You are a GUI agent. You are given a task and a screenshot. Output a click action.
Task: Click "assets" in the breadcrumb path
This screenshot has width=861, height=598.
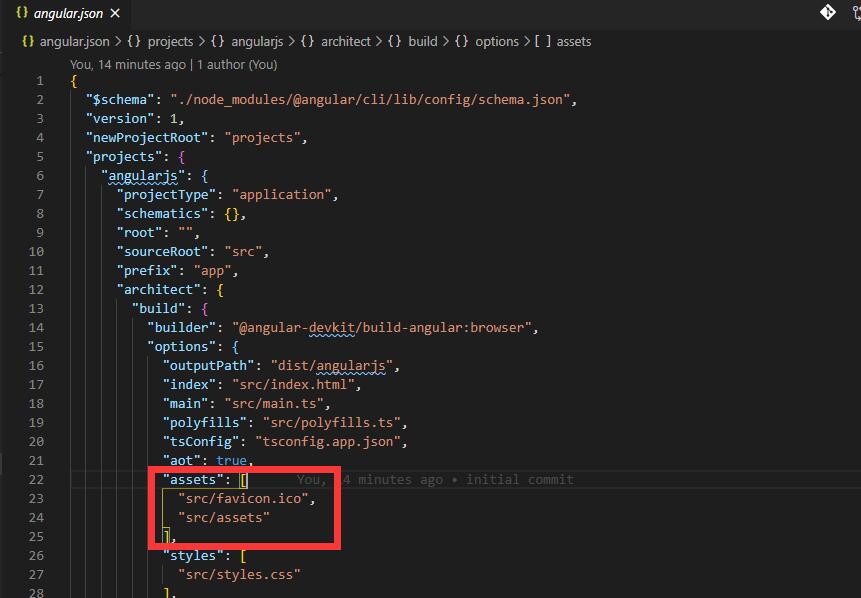coord(573,41)
